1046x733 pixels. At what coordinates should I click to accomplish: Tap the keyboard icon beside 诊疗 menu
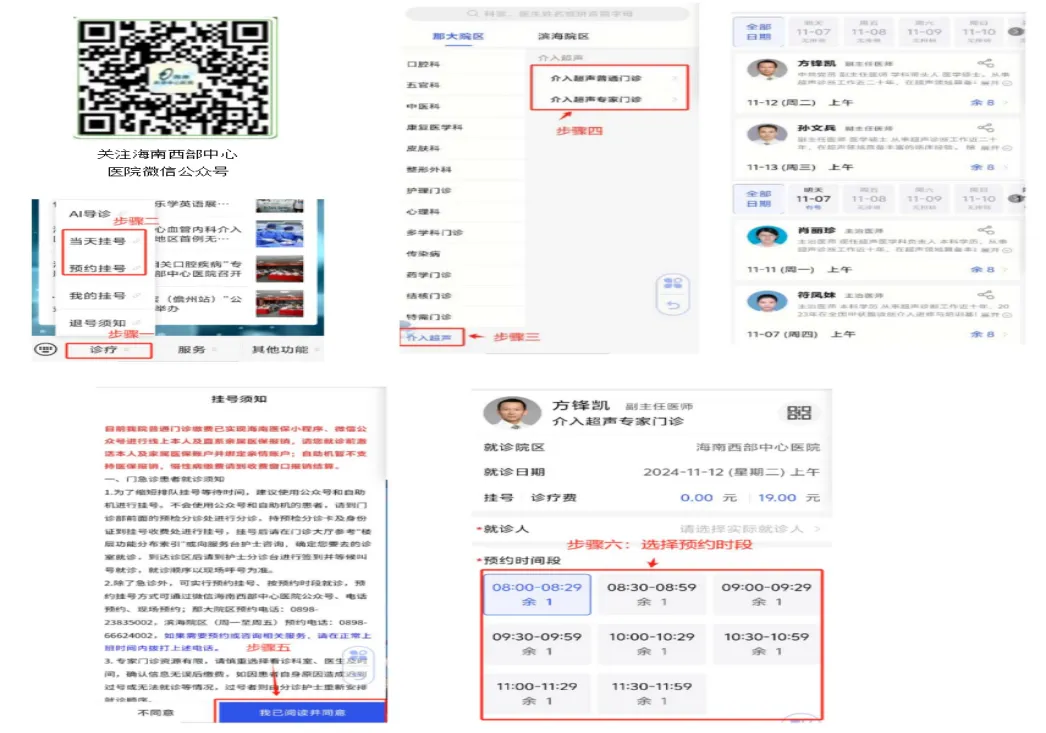[x=45, y=349]
